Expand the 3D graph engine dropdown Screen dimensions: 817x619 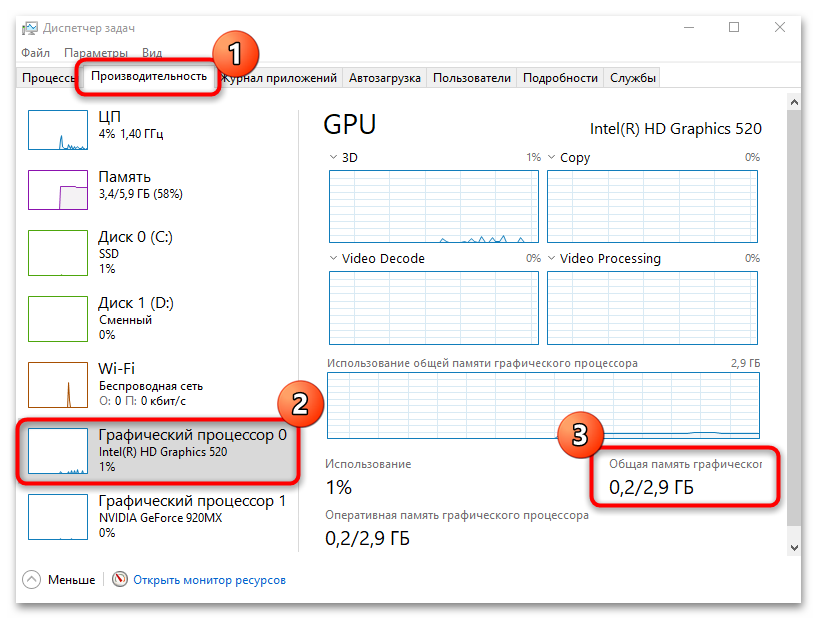334,158
